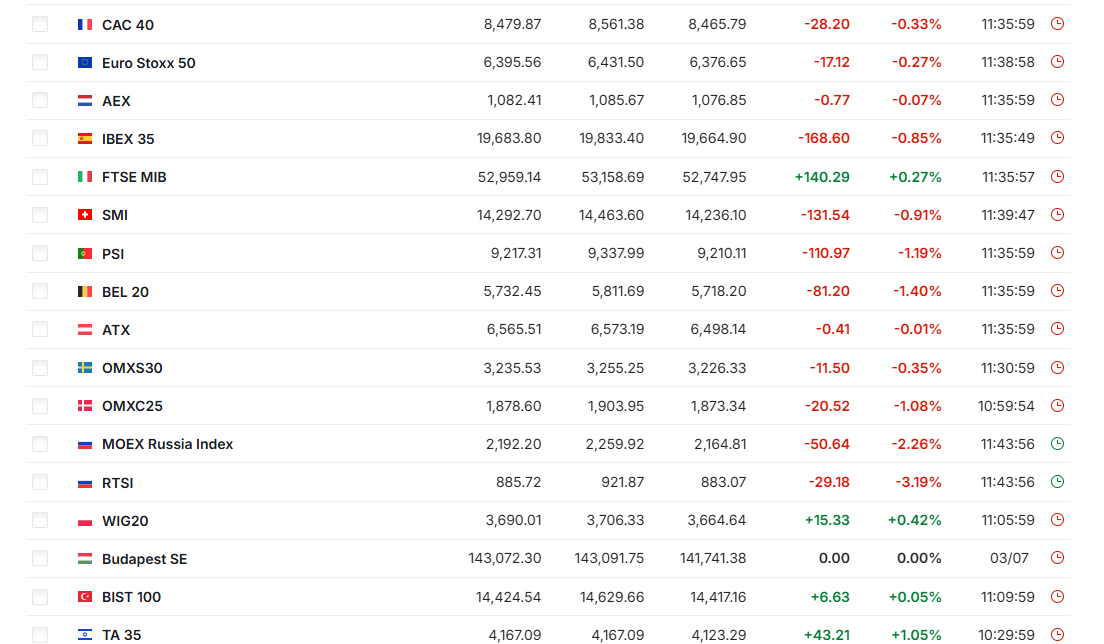The width and height of the screenshot is (1104, 644).
Task: Click the EU flag icon by Euro Stoxx 50
Action: pyautogui.click(x=84, y=63)
